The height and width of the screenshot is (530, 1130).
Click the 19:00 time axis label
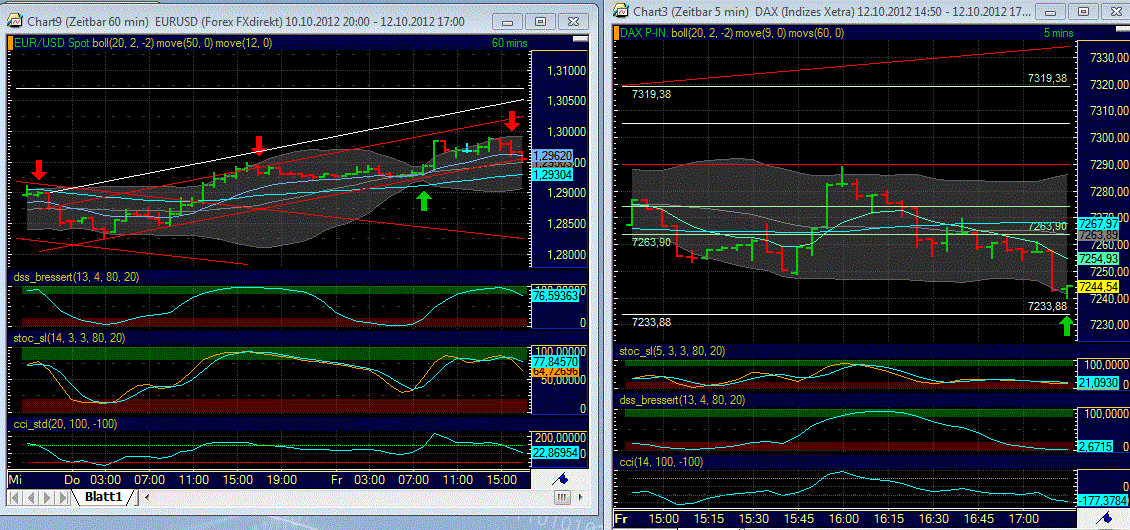tap(281, 479)
